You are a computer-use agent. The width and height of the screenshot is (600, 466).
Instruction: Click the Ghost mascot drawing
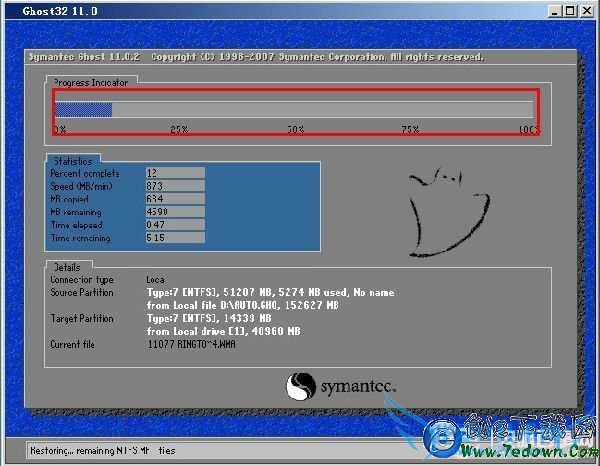(449, 212)
